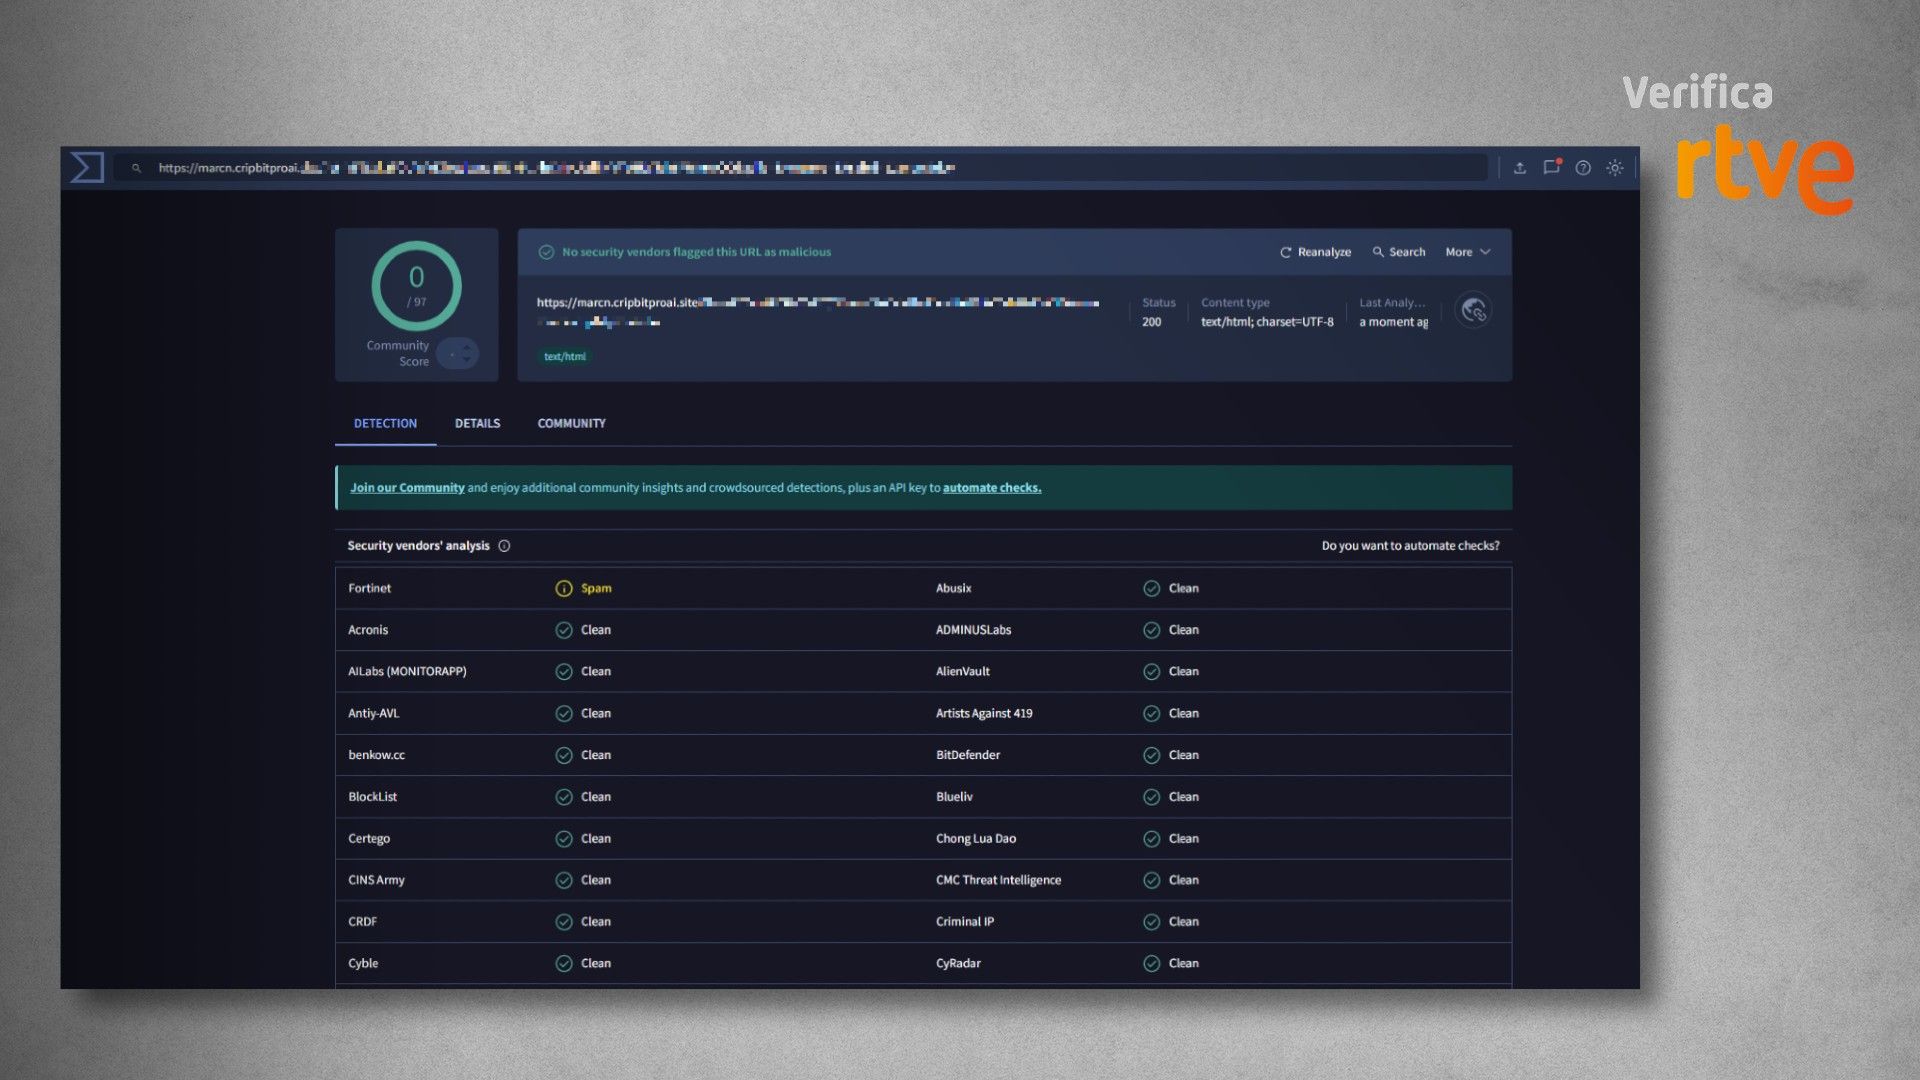Click the info icon next to Security vendors' analysis
Screen dimensions: 1920x1080
pyautogui.click(x=504, y=546)
